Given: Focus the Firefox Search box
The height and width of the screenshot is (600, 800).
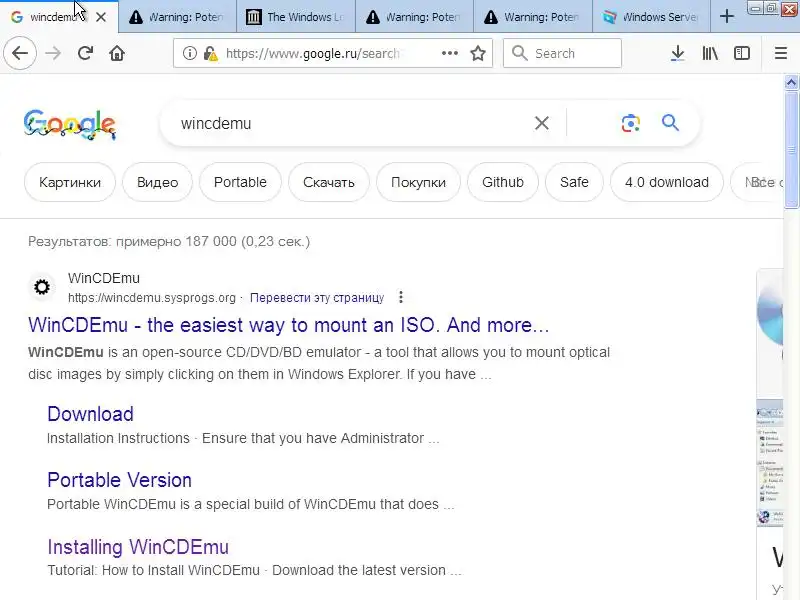Looking at the screenshot, I should click(562, 53).
